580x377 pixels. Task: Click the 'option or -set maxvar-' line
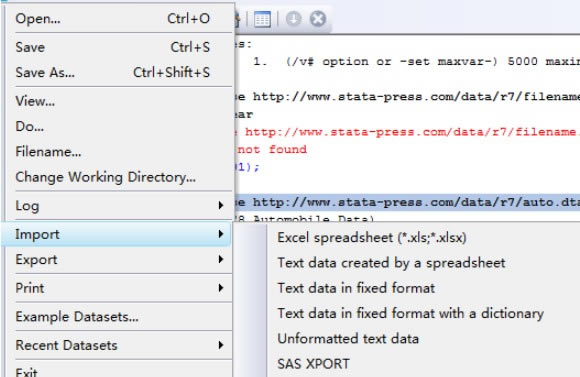coord(416,61)
